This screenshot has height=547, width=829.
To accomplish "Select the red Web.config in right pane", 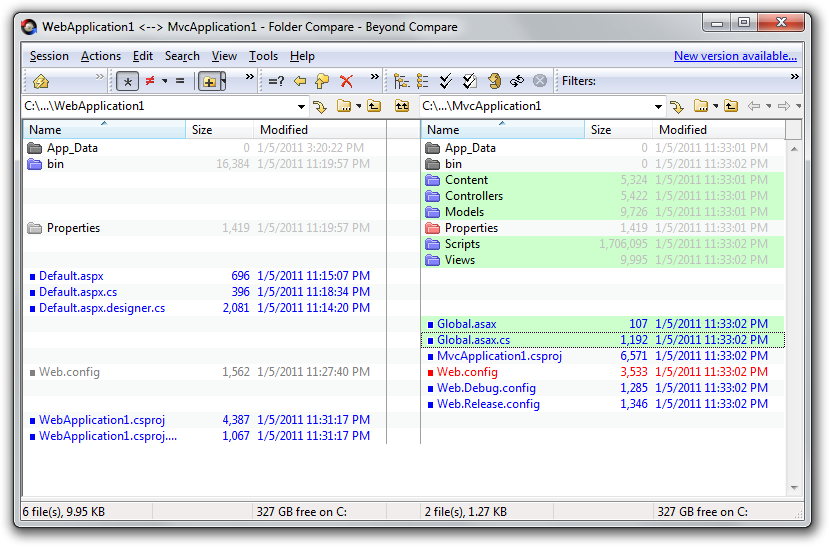I will (x=603, y=372).
